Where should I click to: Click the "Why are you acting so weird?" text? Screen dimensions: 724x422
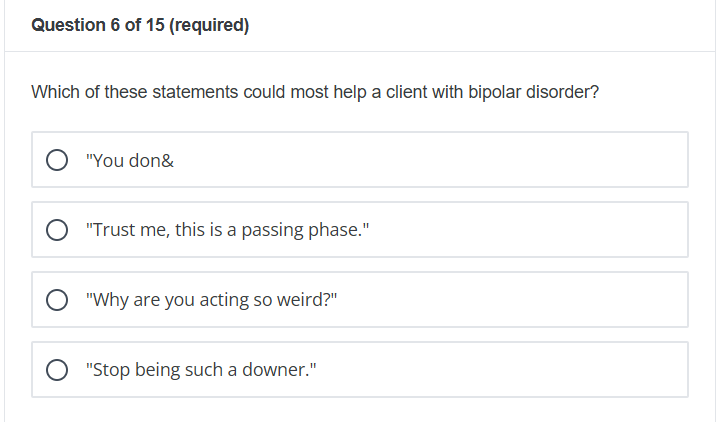tap(211, 300)
